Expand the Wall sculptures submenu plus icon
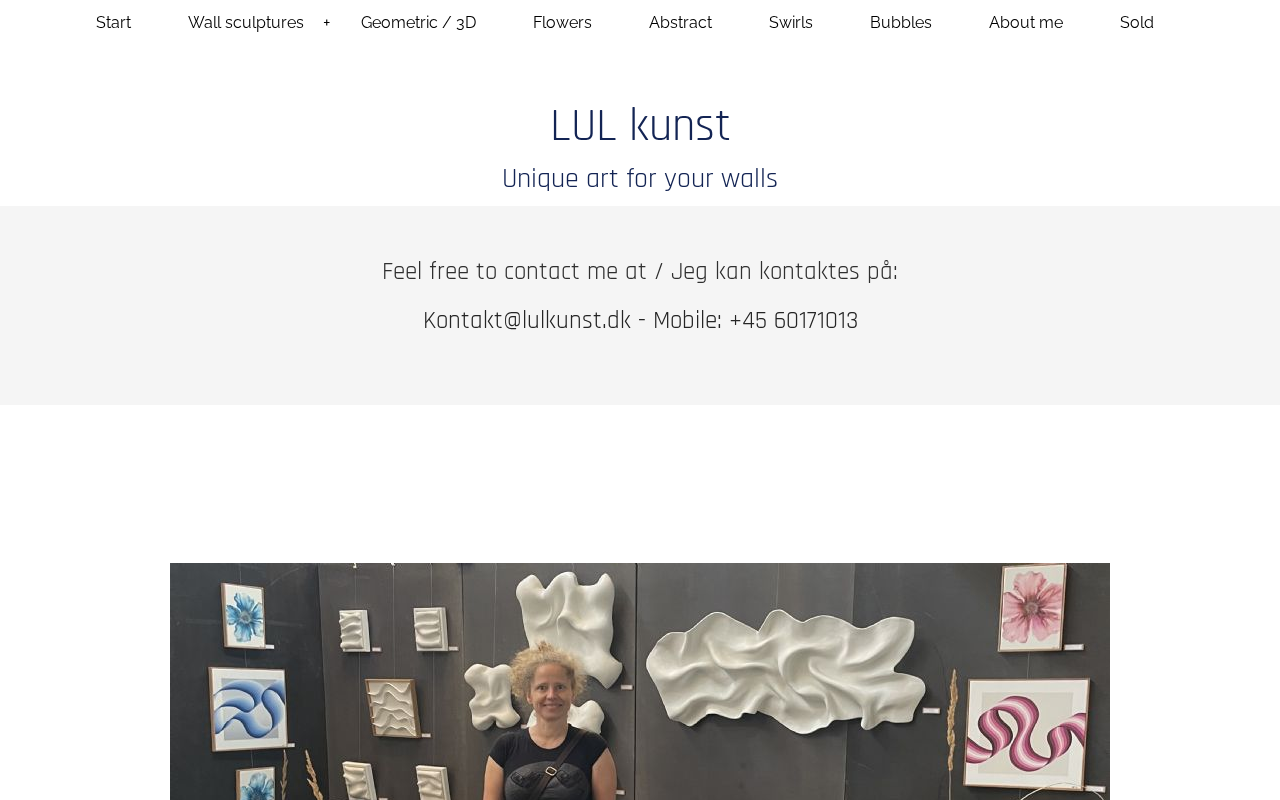The image size is (1280, 800). click(x=327, y=23)
